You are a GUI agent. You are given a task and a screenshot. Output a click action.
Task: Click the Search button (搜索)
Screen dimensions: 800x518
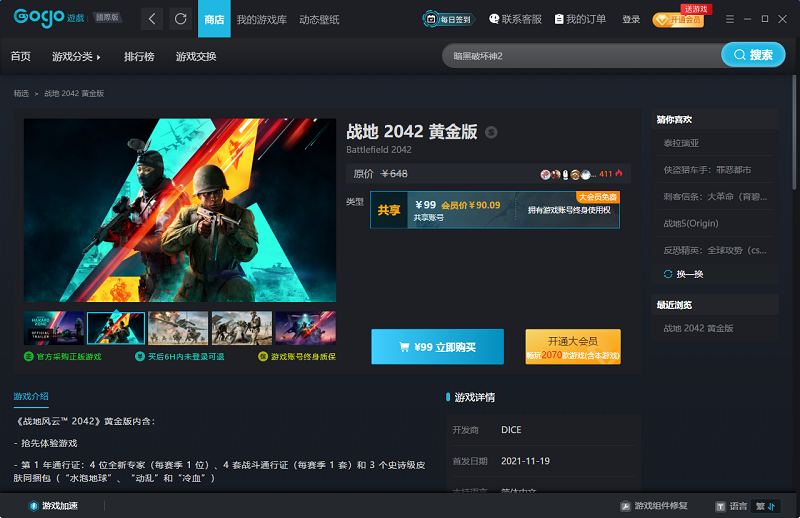pyautogui.click(x=753, y=55)
